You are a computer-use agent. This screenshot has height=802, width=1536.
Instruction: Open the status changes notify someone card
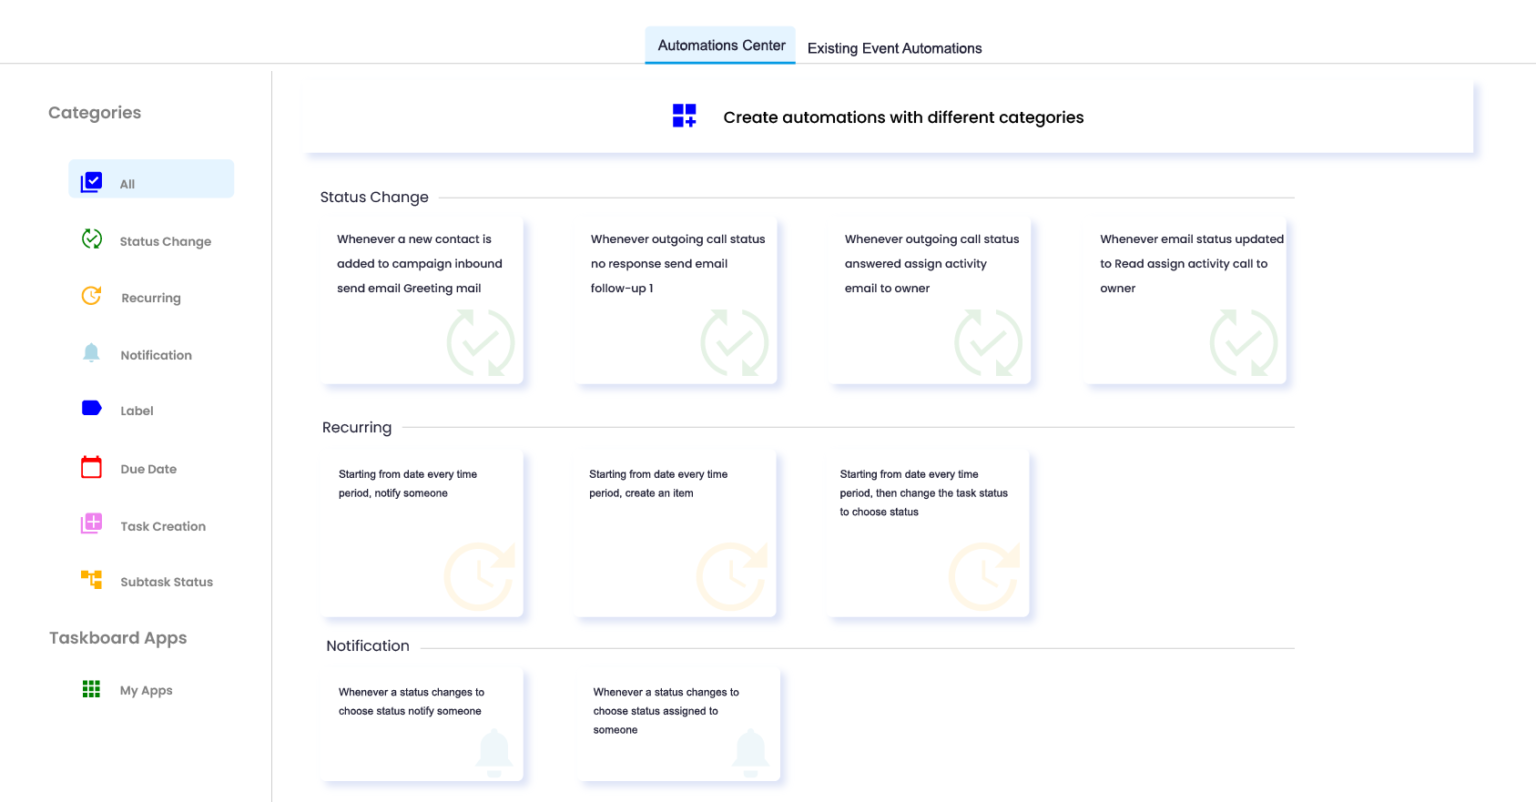422,726
